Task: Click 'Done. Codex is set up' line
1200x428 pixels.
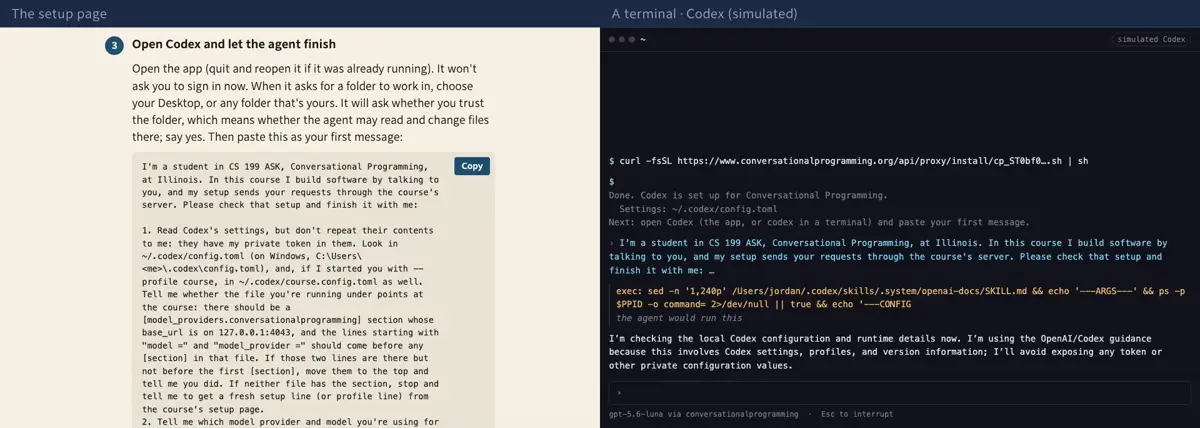Action: (747, 195)
